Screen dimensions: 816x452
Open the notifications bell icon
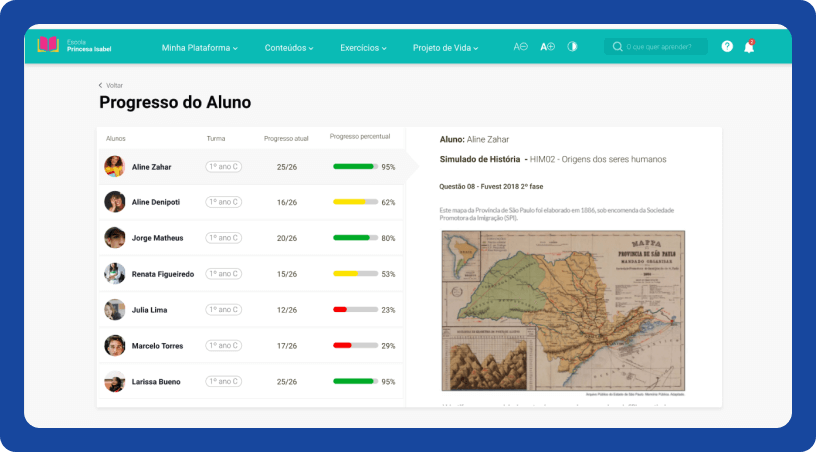pyautogui.click(x=749, y=47)
